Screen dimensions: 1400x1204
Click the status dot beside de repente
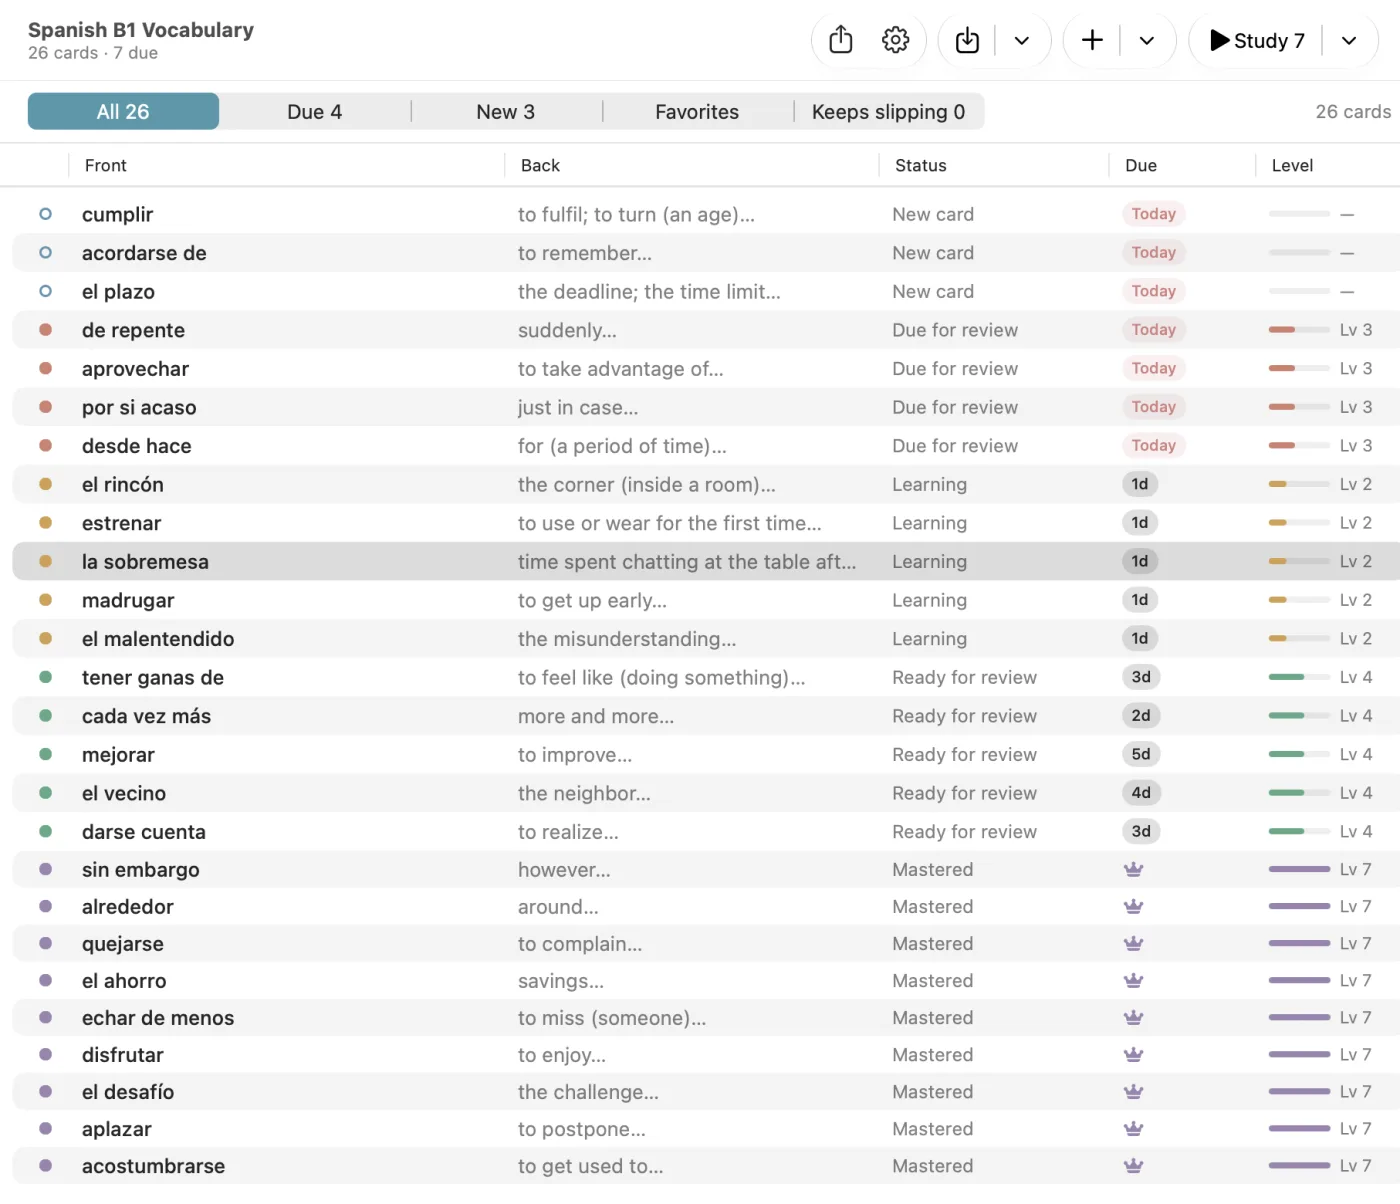[45, 329]
